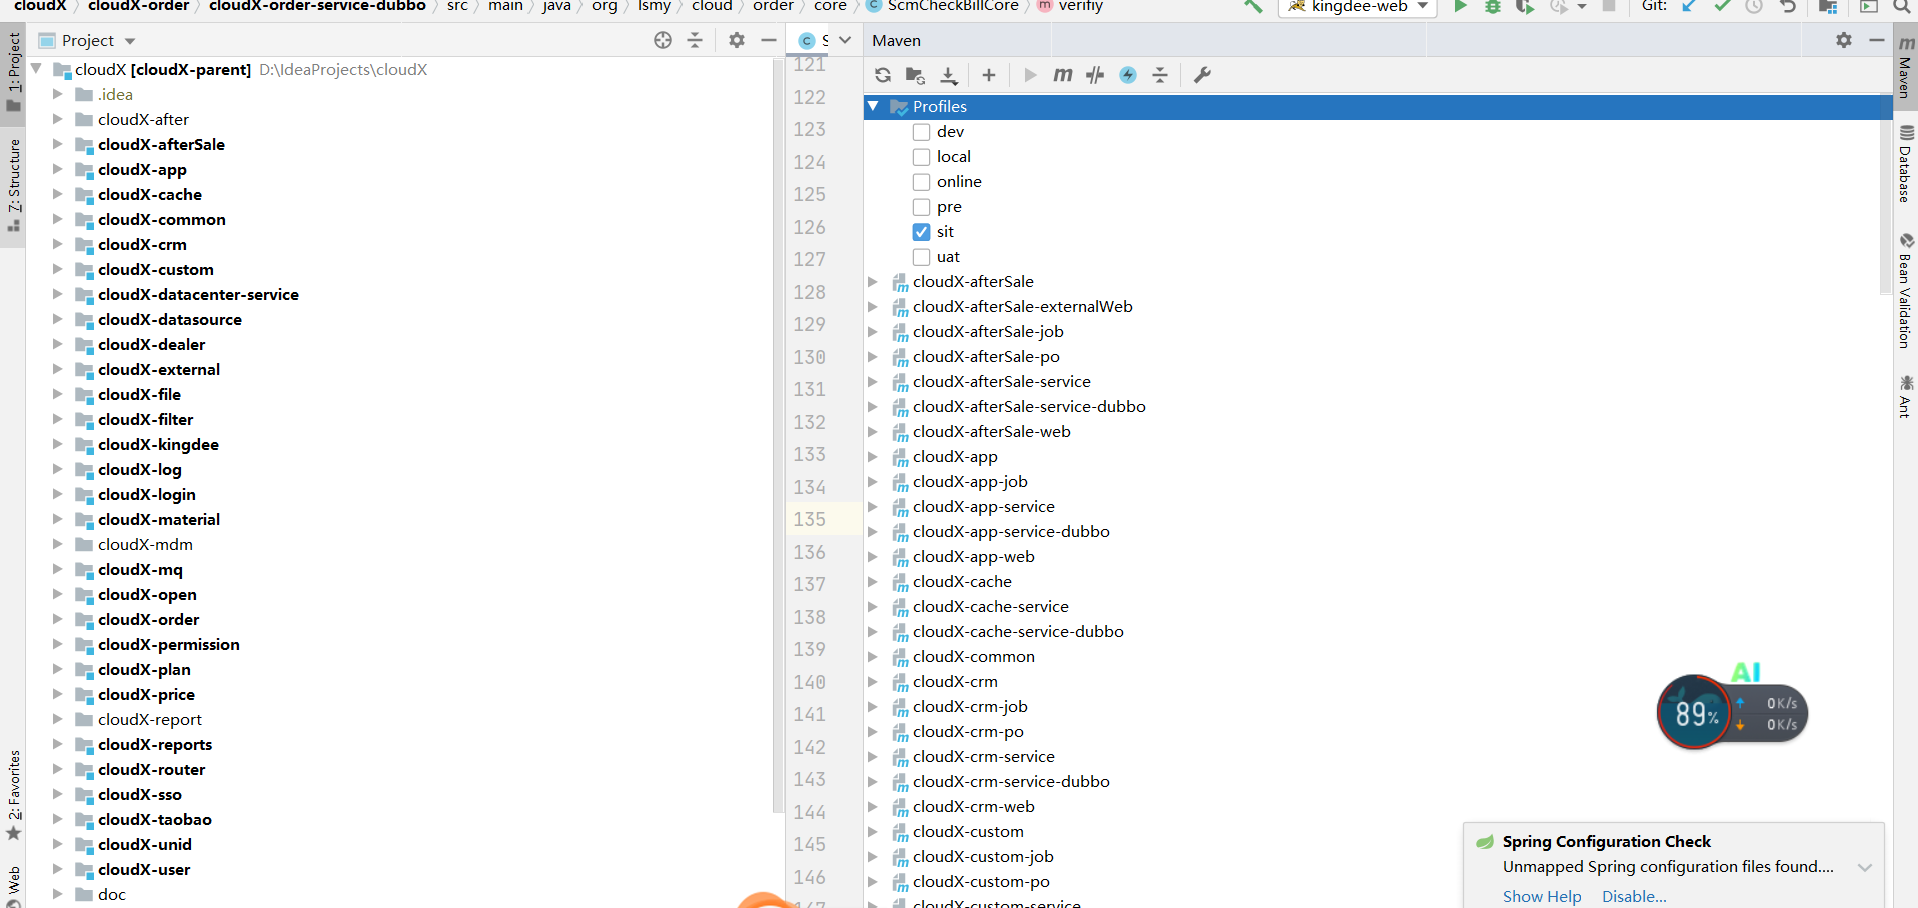Open Project view type dropdown
This screenshot has width=1918, height=908.
click(x=130, y=41)
